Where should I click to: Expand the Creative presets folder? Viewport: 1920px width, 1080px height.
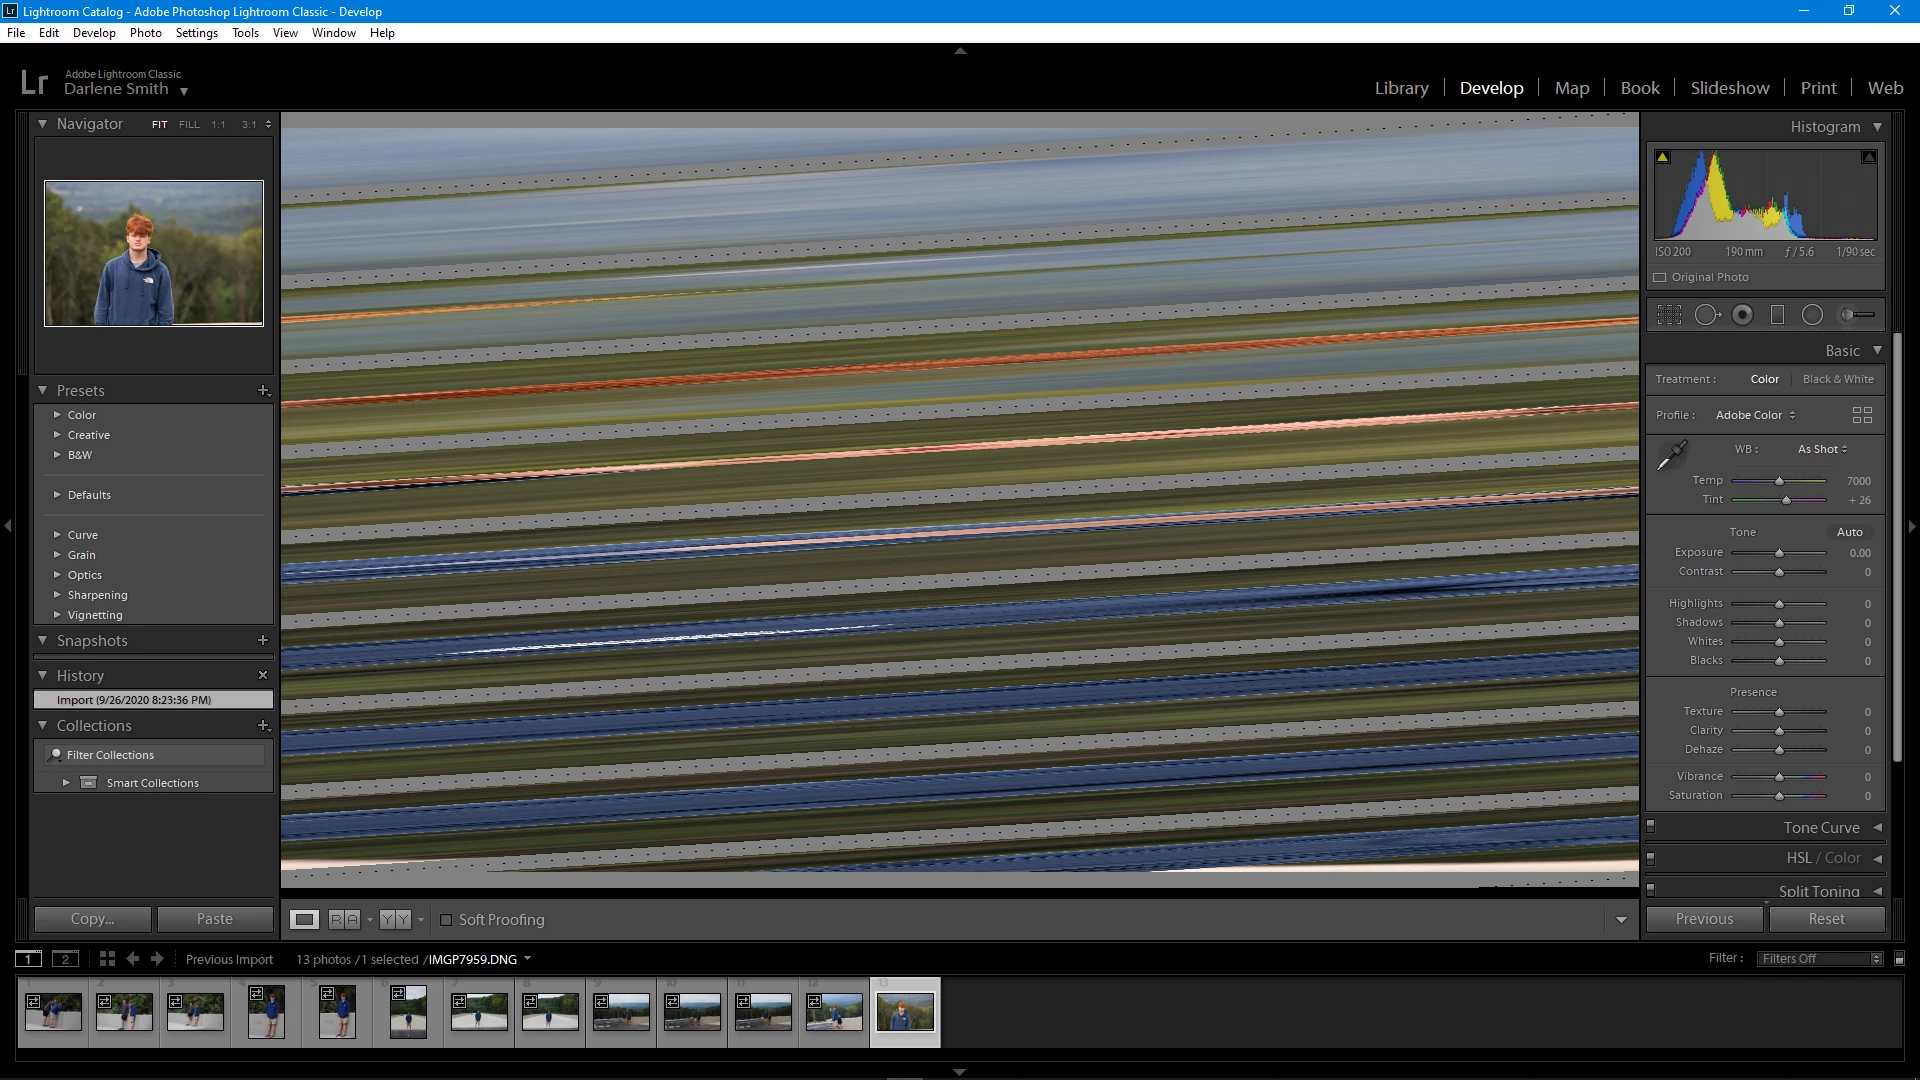[x=88, y=435]
